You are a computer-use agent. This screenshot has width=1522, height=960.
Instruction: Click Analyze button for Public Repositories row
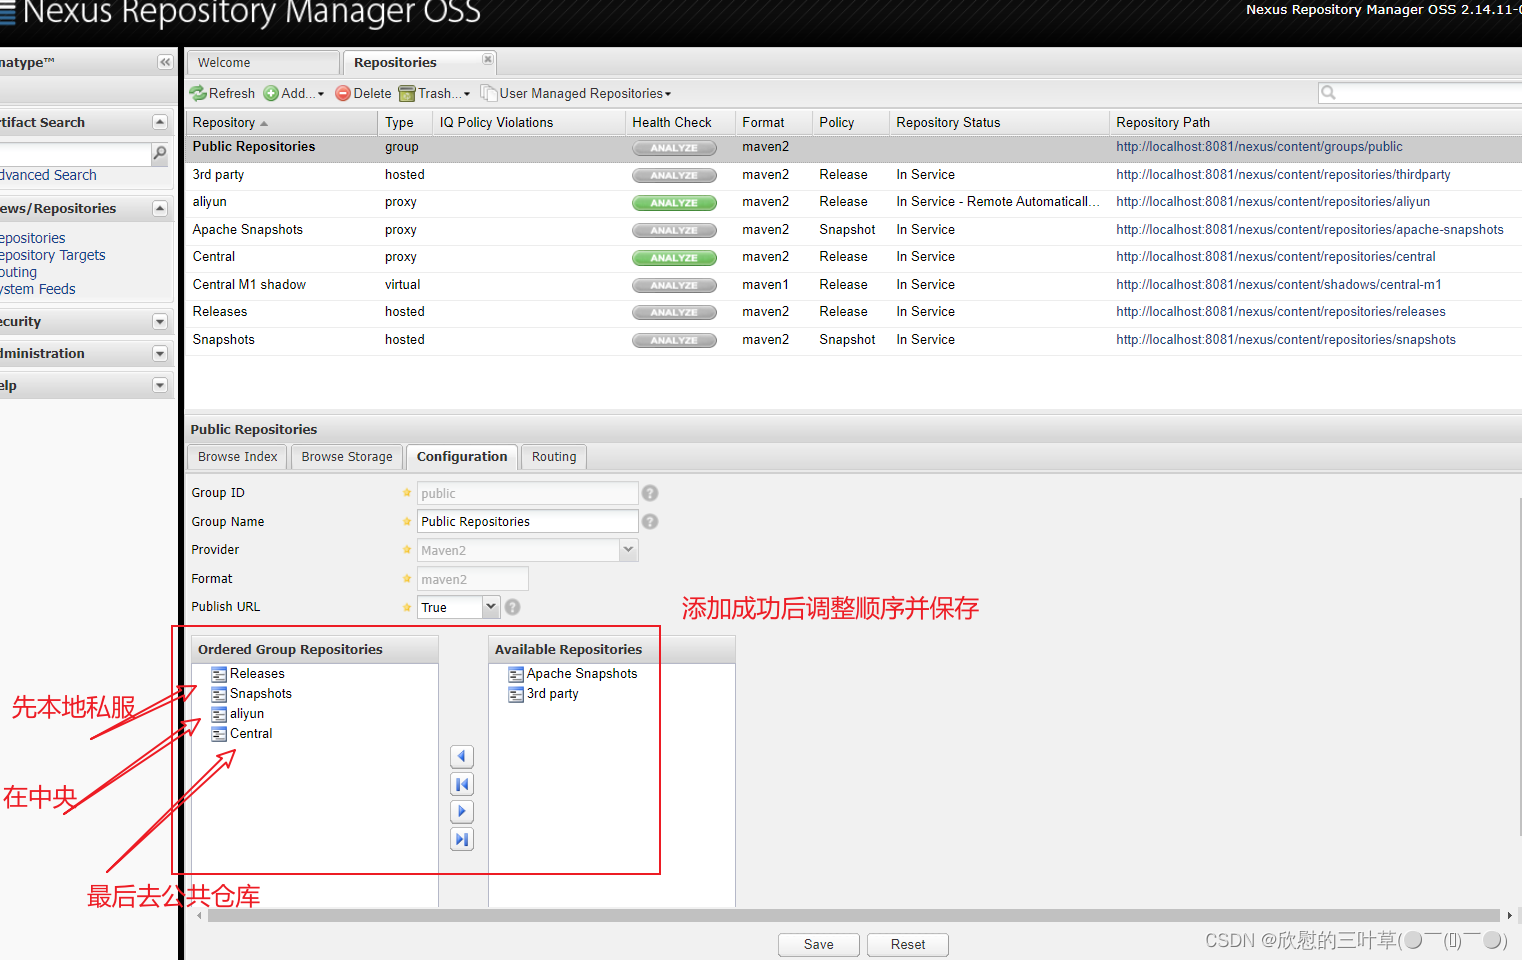point(674,147)
